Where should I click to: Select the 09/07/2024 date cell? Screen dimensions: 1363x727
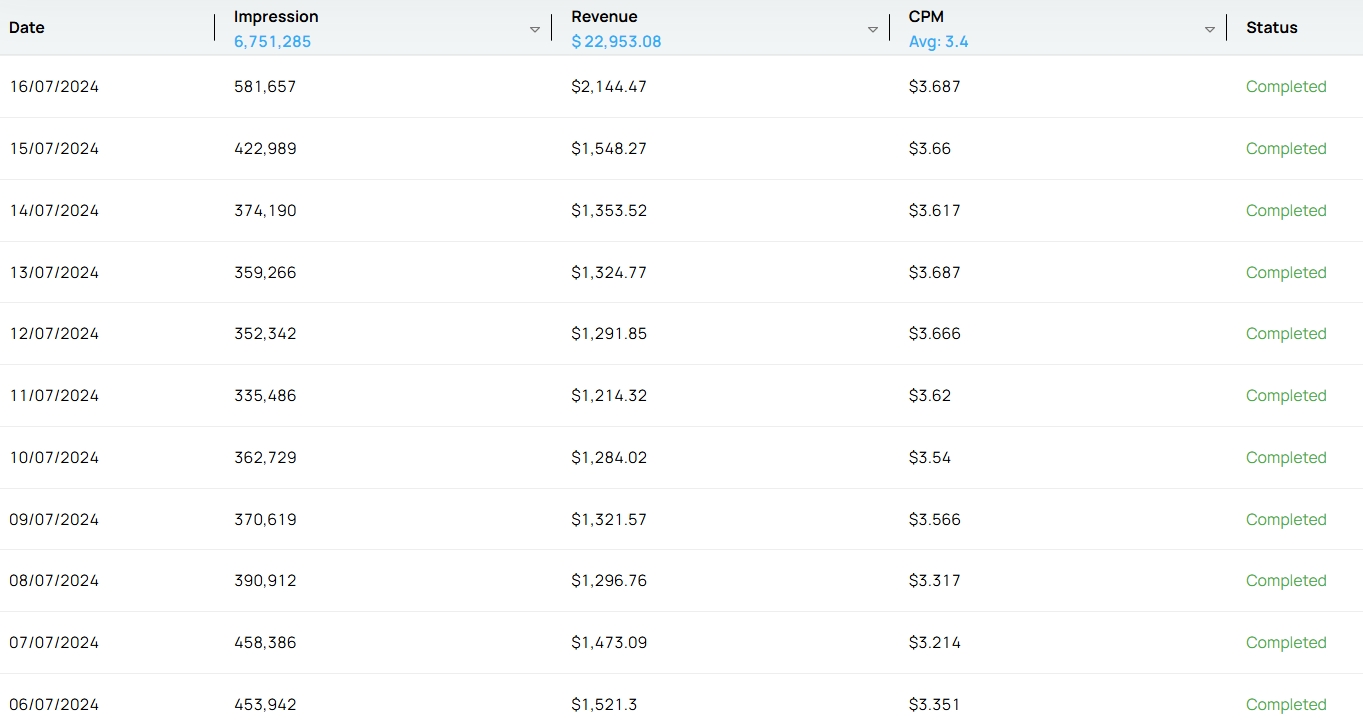click(54, 520)
